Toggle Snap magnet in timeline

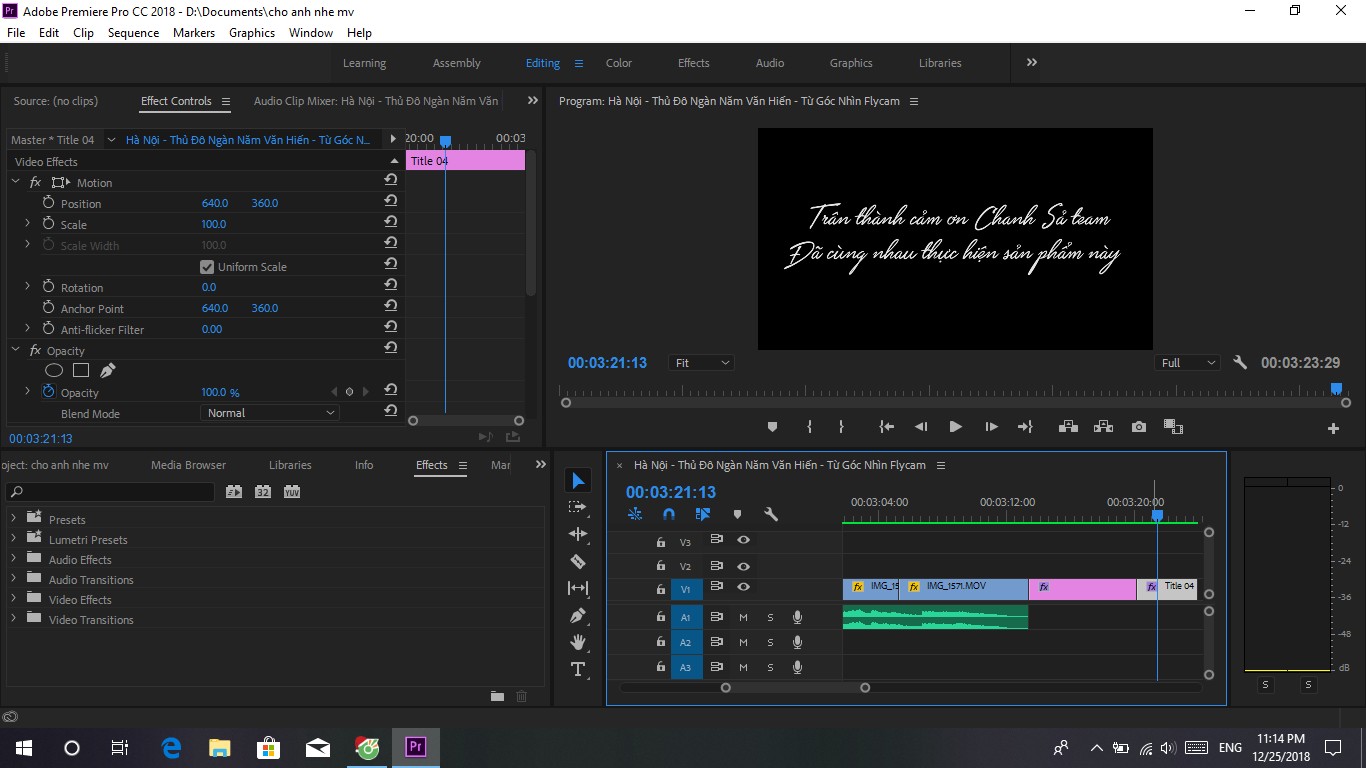coord(669,514)
